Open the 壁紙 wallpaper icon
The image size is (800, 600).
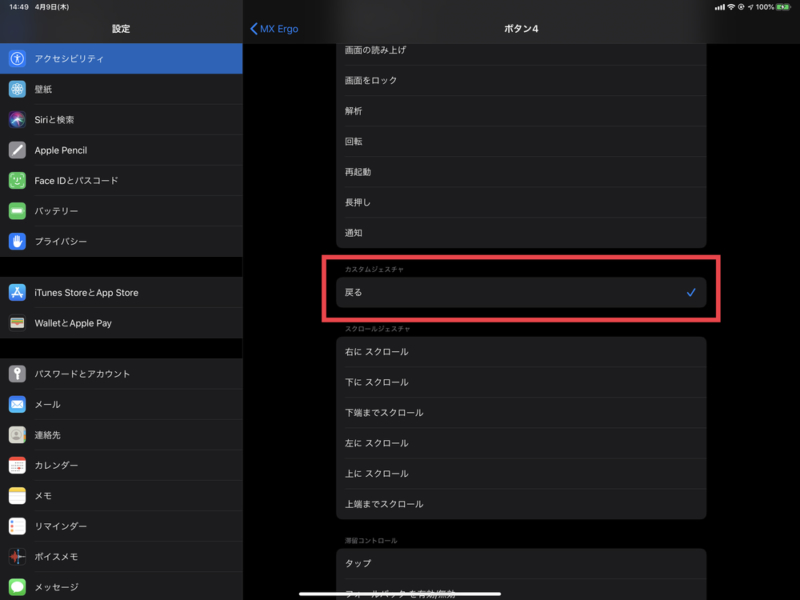pos(17,89)
